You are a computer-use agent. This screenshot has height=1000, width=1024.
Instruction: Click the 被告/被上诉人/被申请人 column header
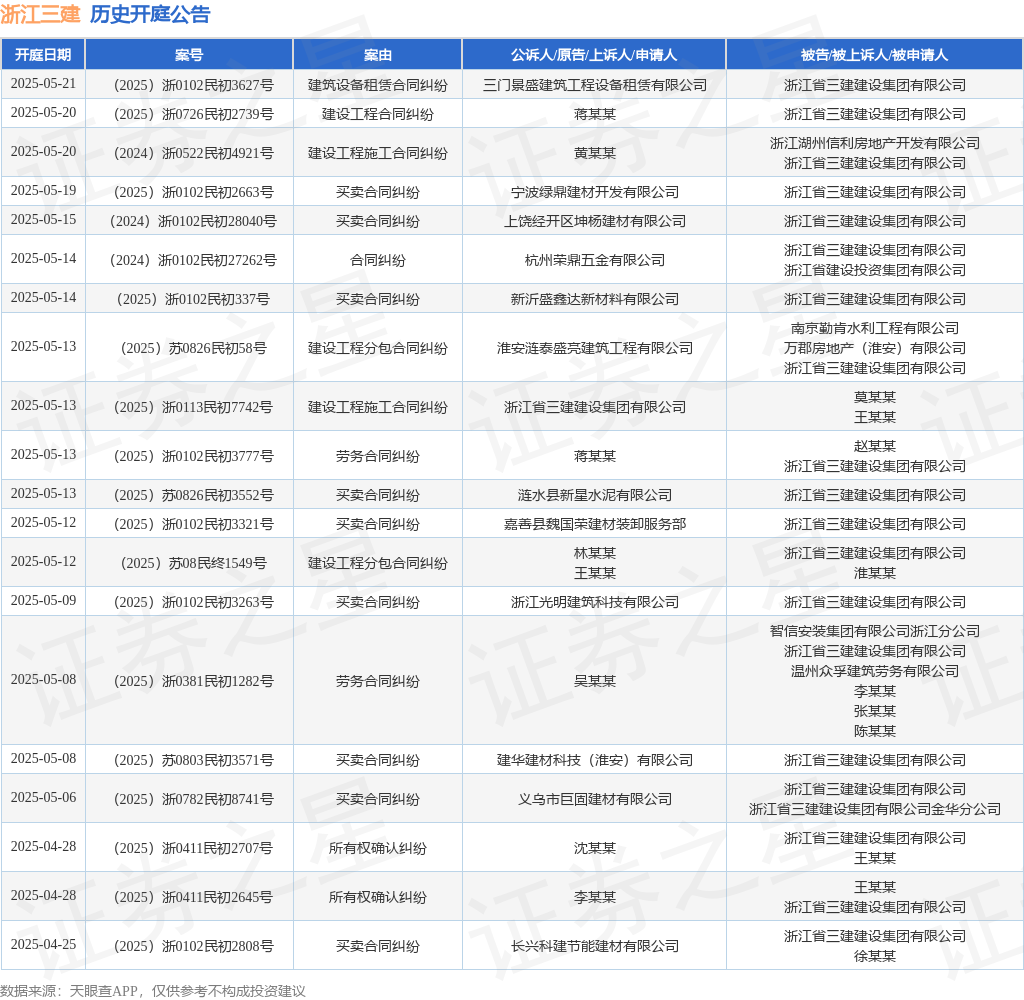(x=874, y=55)
